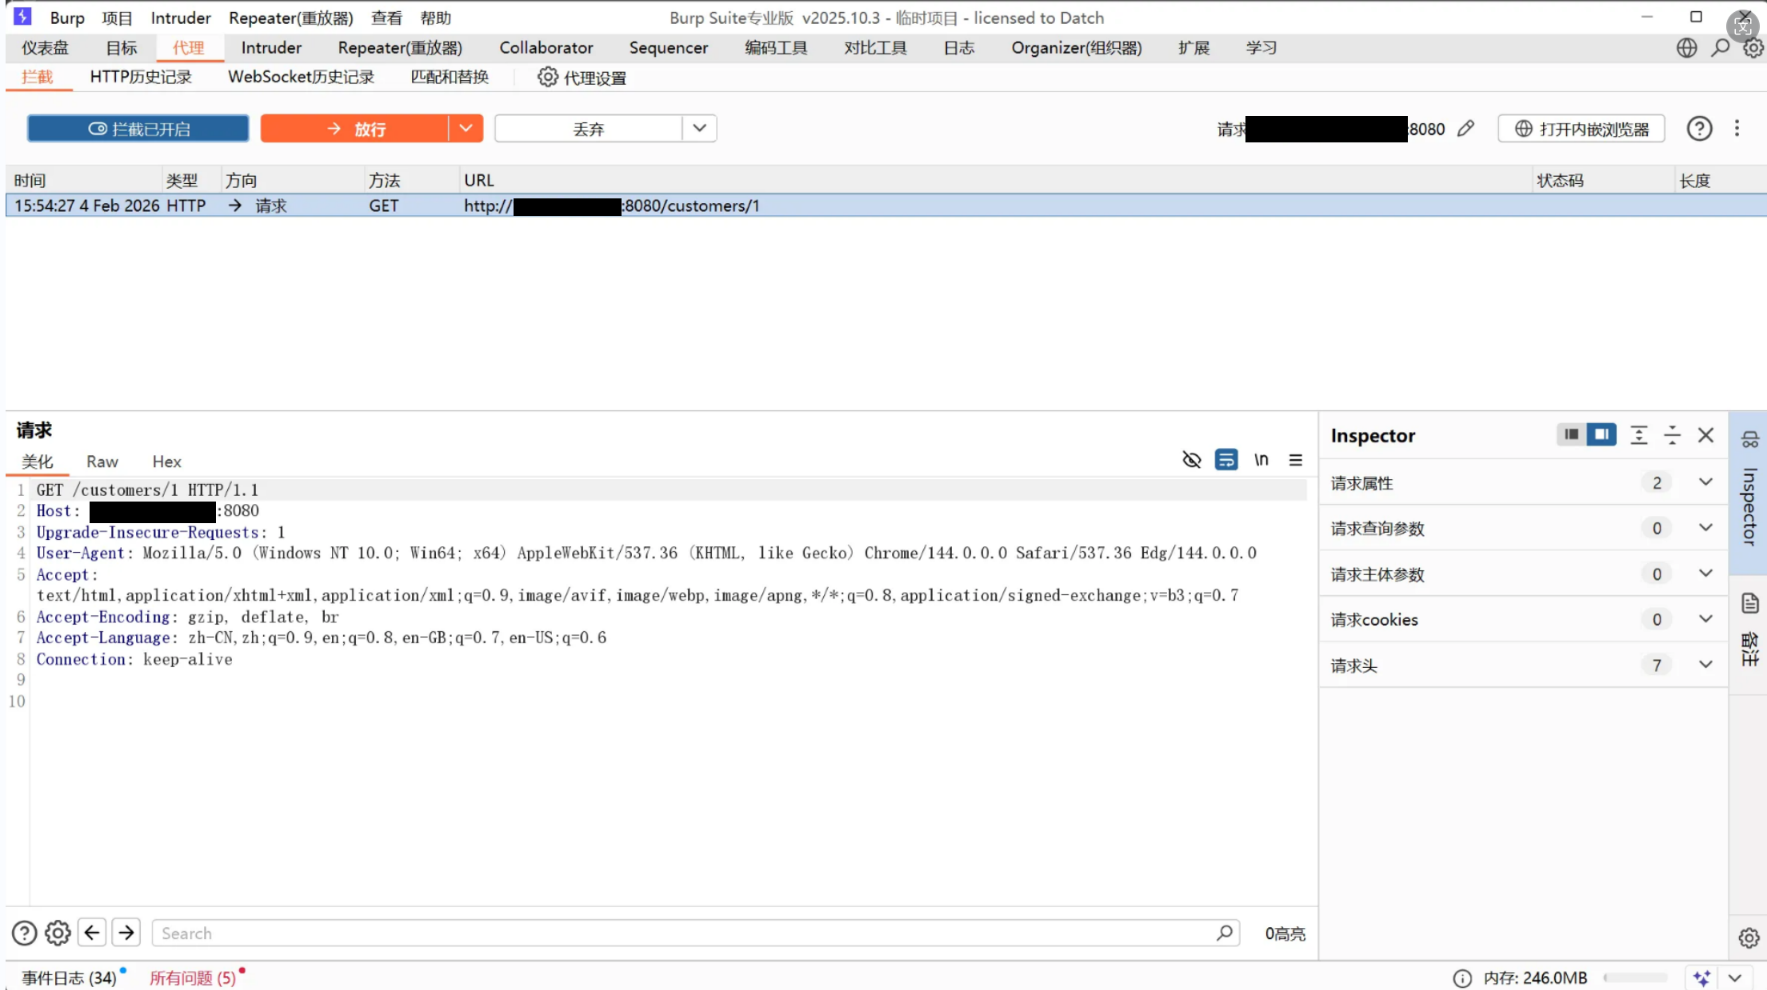
Task: Open 代理设置 proxy settings
Action: point(582,77)
